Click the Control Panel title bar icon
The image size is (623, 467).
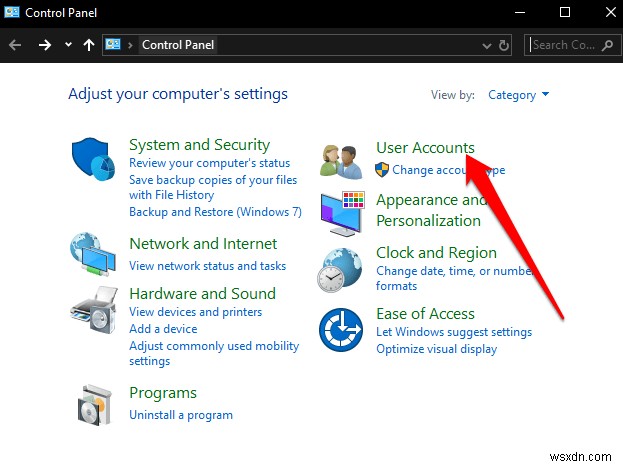[x=12, y=12]
